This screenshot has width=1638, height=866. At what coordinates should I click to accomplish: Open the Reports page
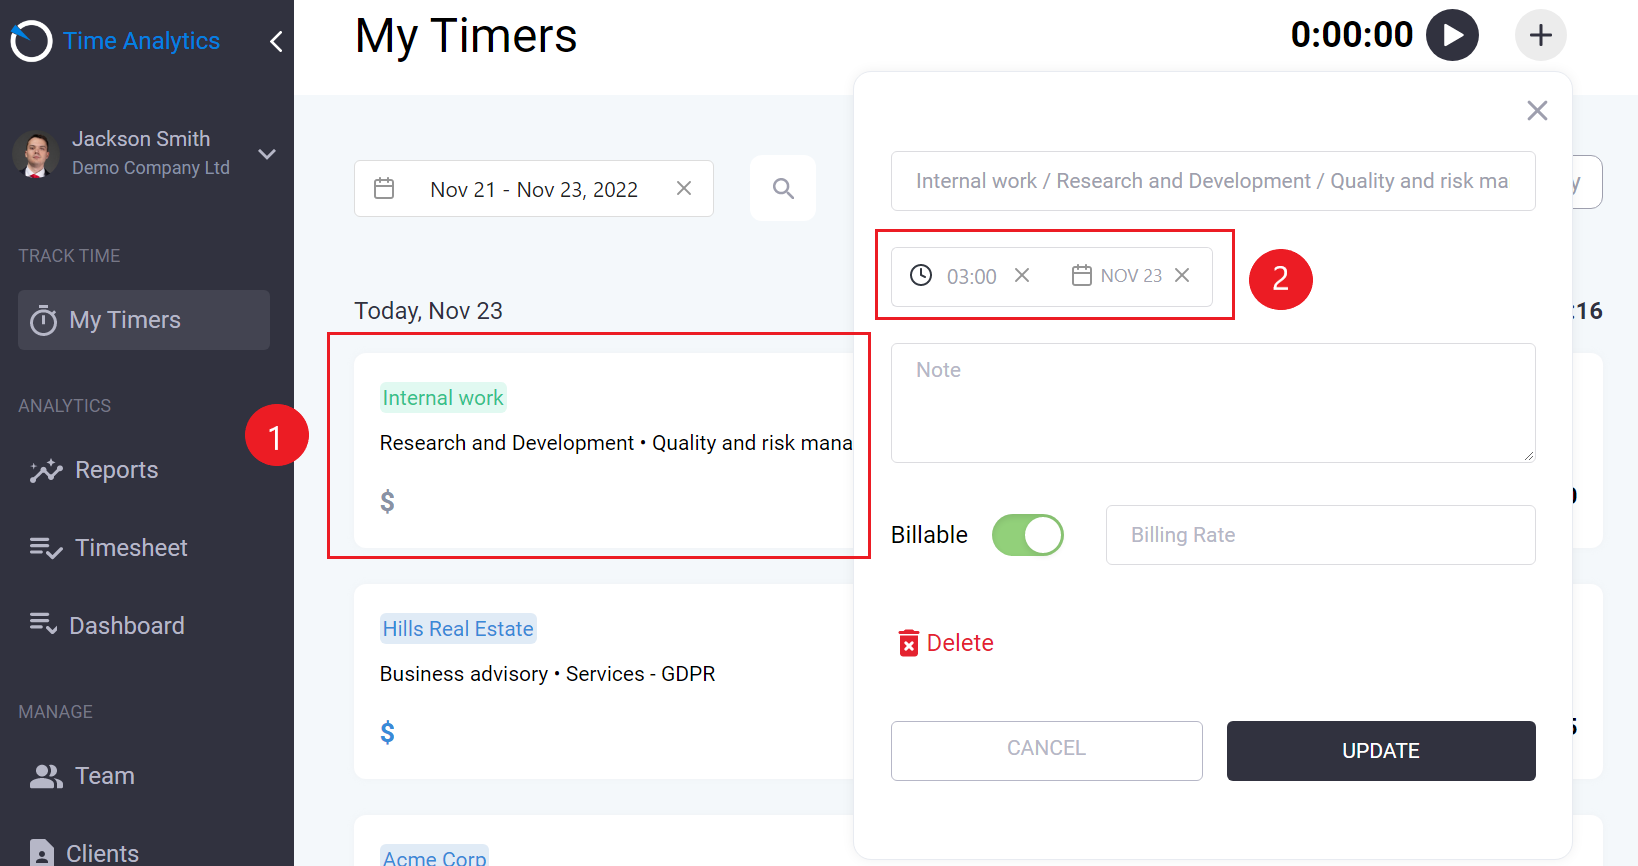click(x=94, y=470)
